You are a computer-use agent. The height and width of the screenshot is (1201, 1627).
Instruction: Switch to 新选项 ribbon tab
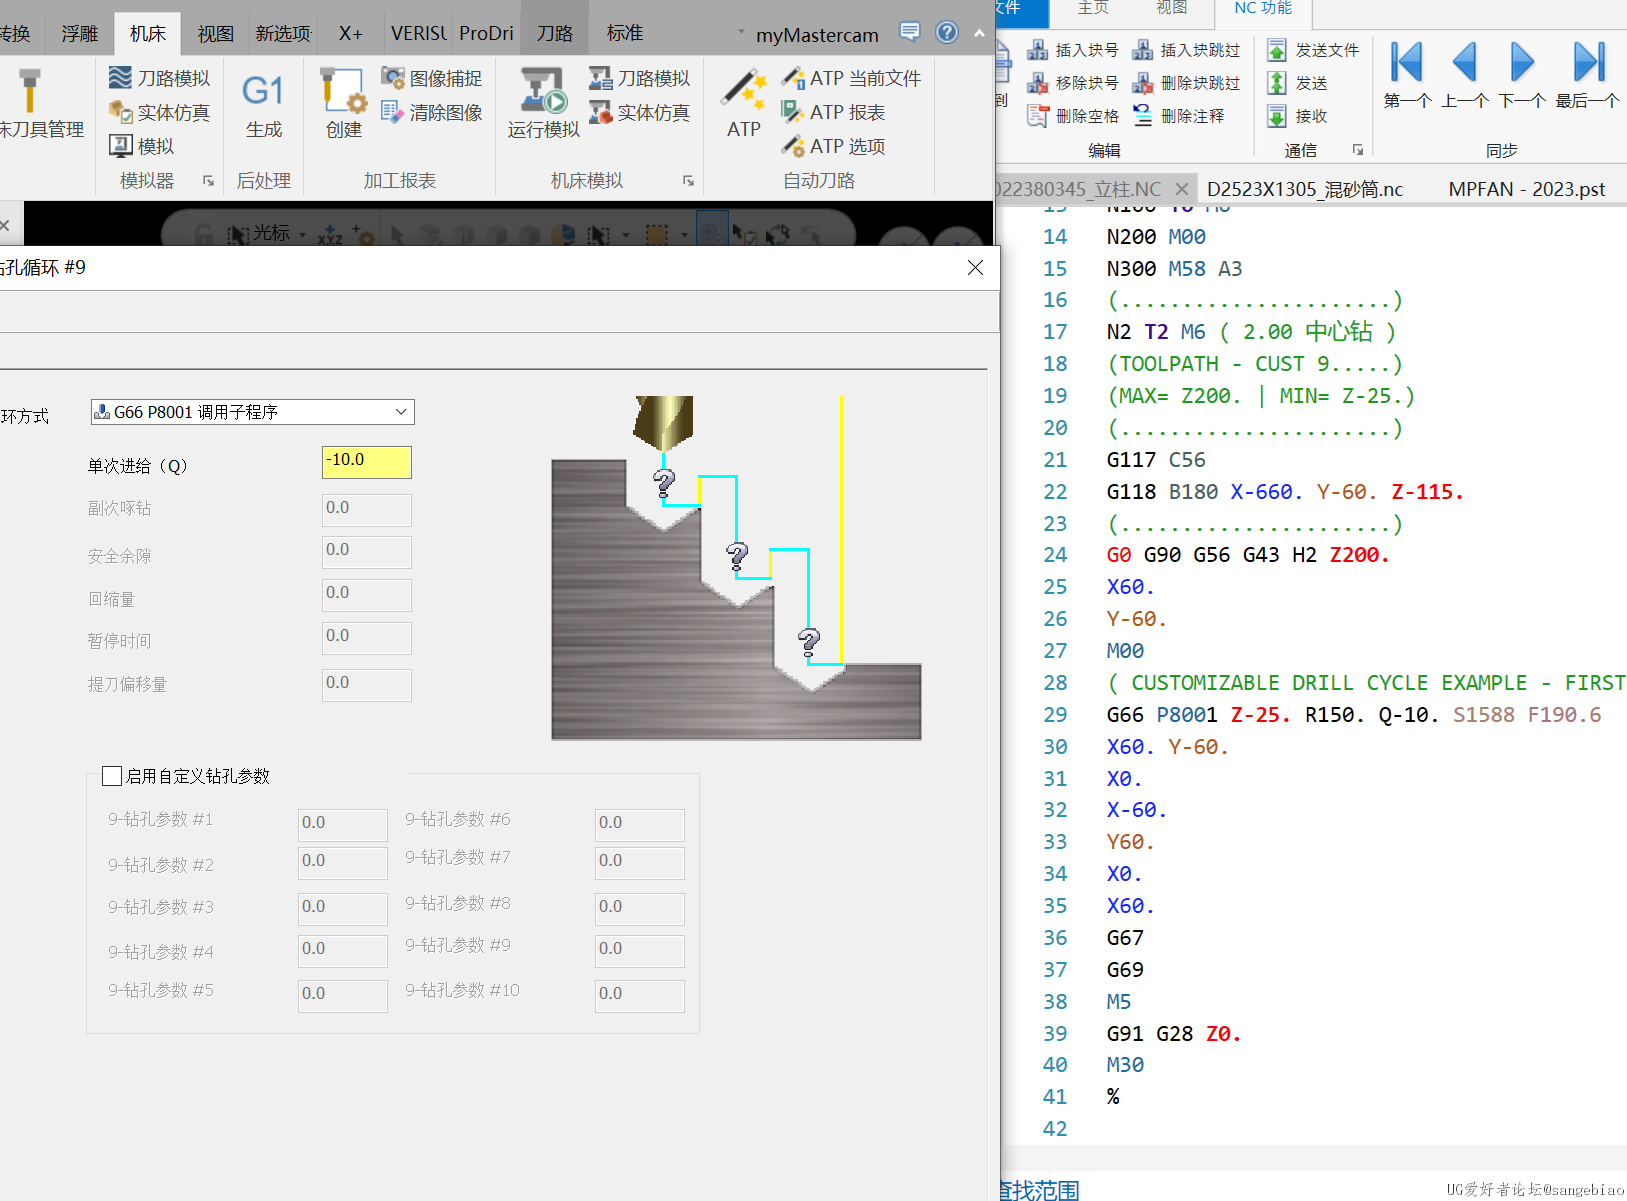[283, 33]
